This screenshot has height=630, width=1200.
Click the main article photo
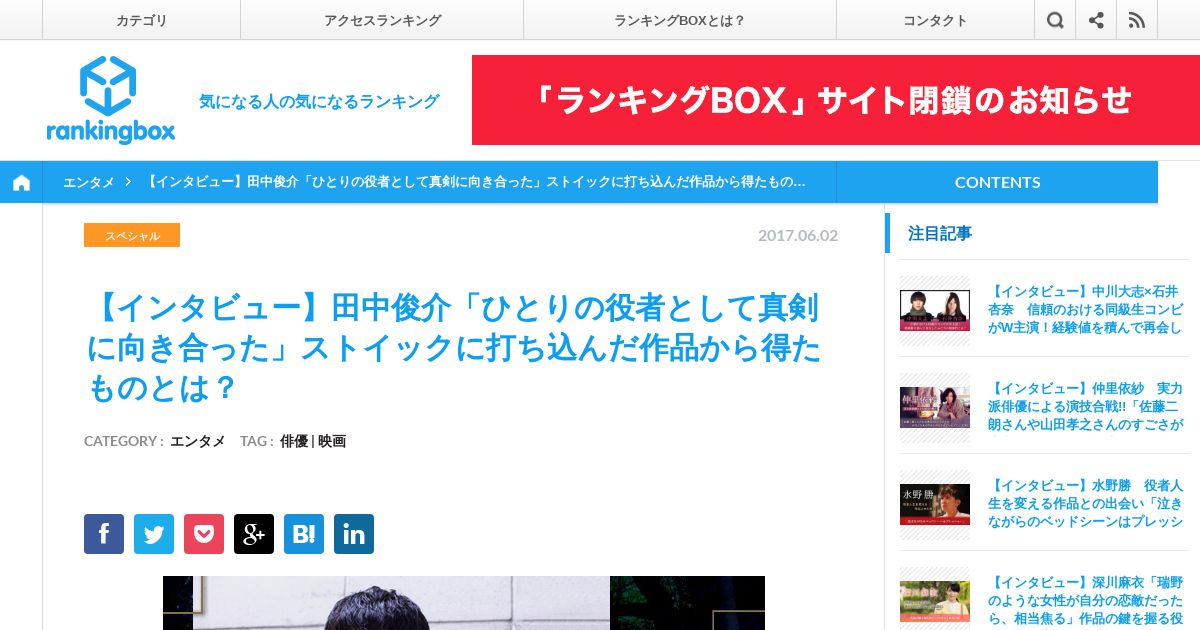[464, 603]
